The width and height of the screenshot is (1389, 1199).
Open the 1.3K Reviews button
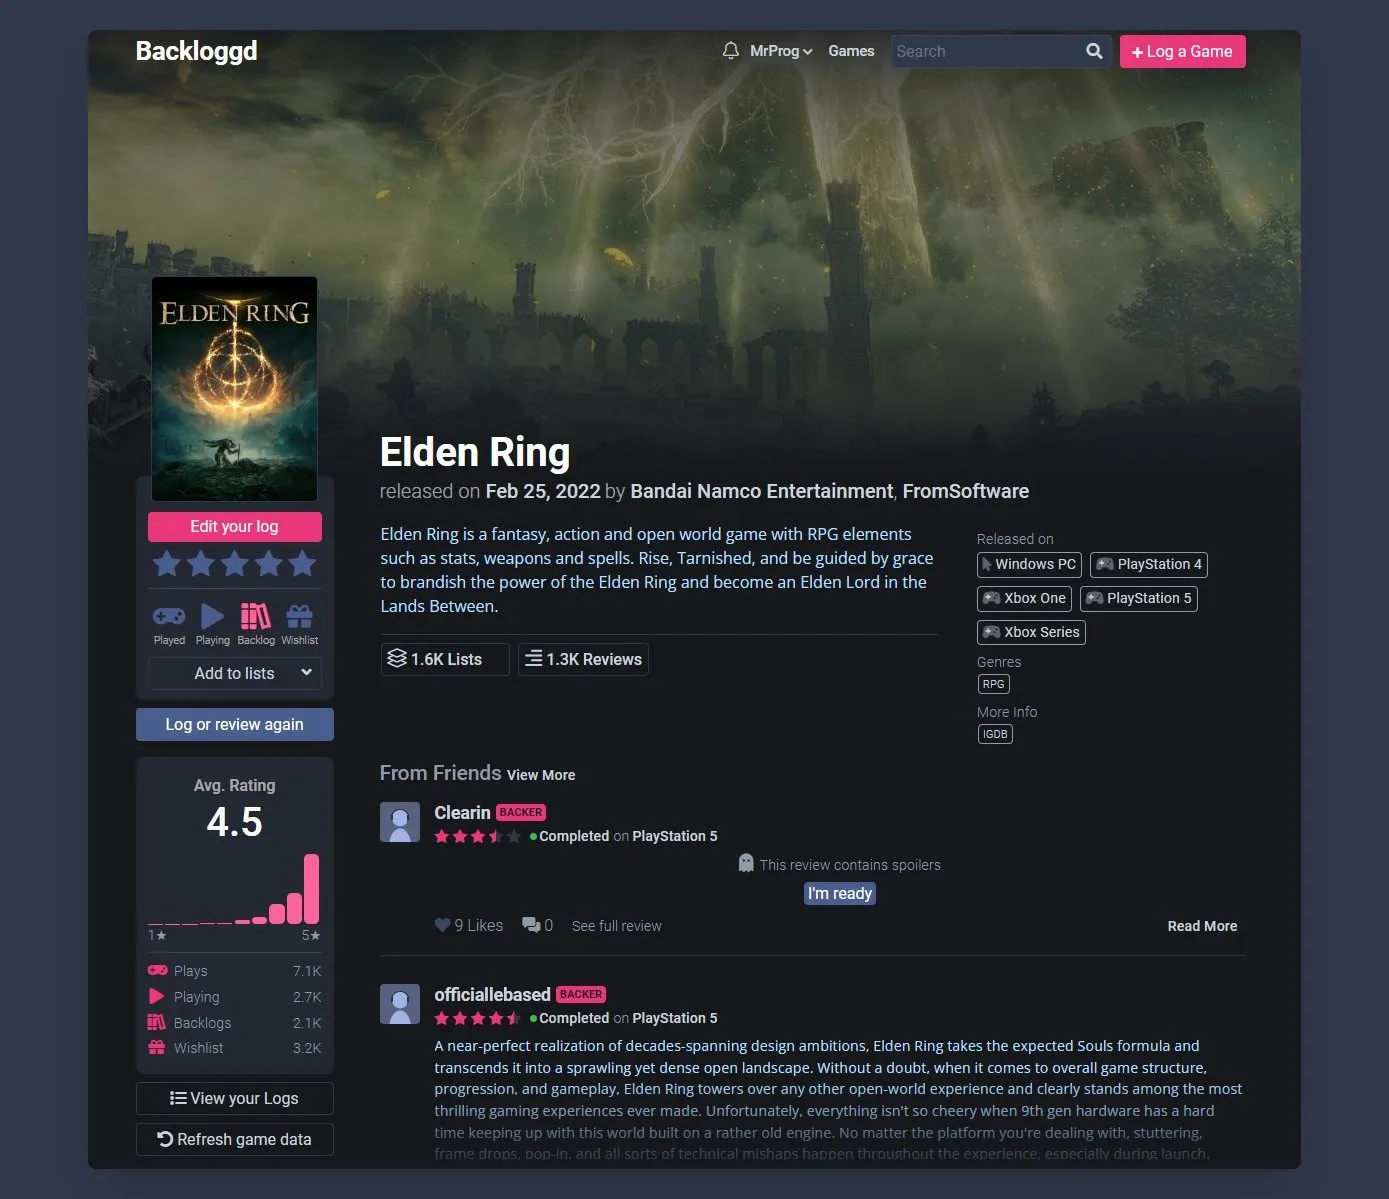pyautogui.click(x=584, y=659)
